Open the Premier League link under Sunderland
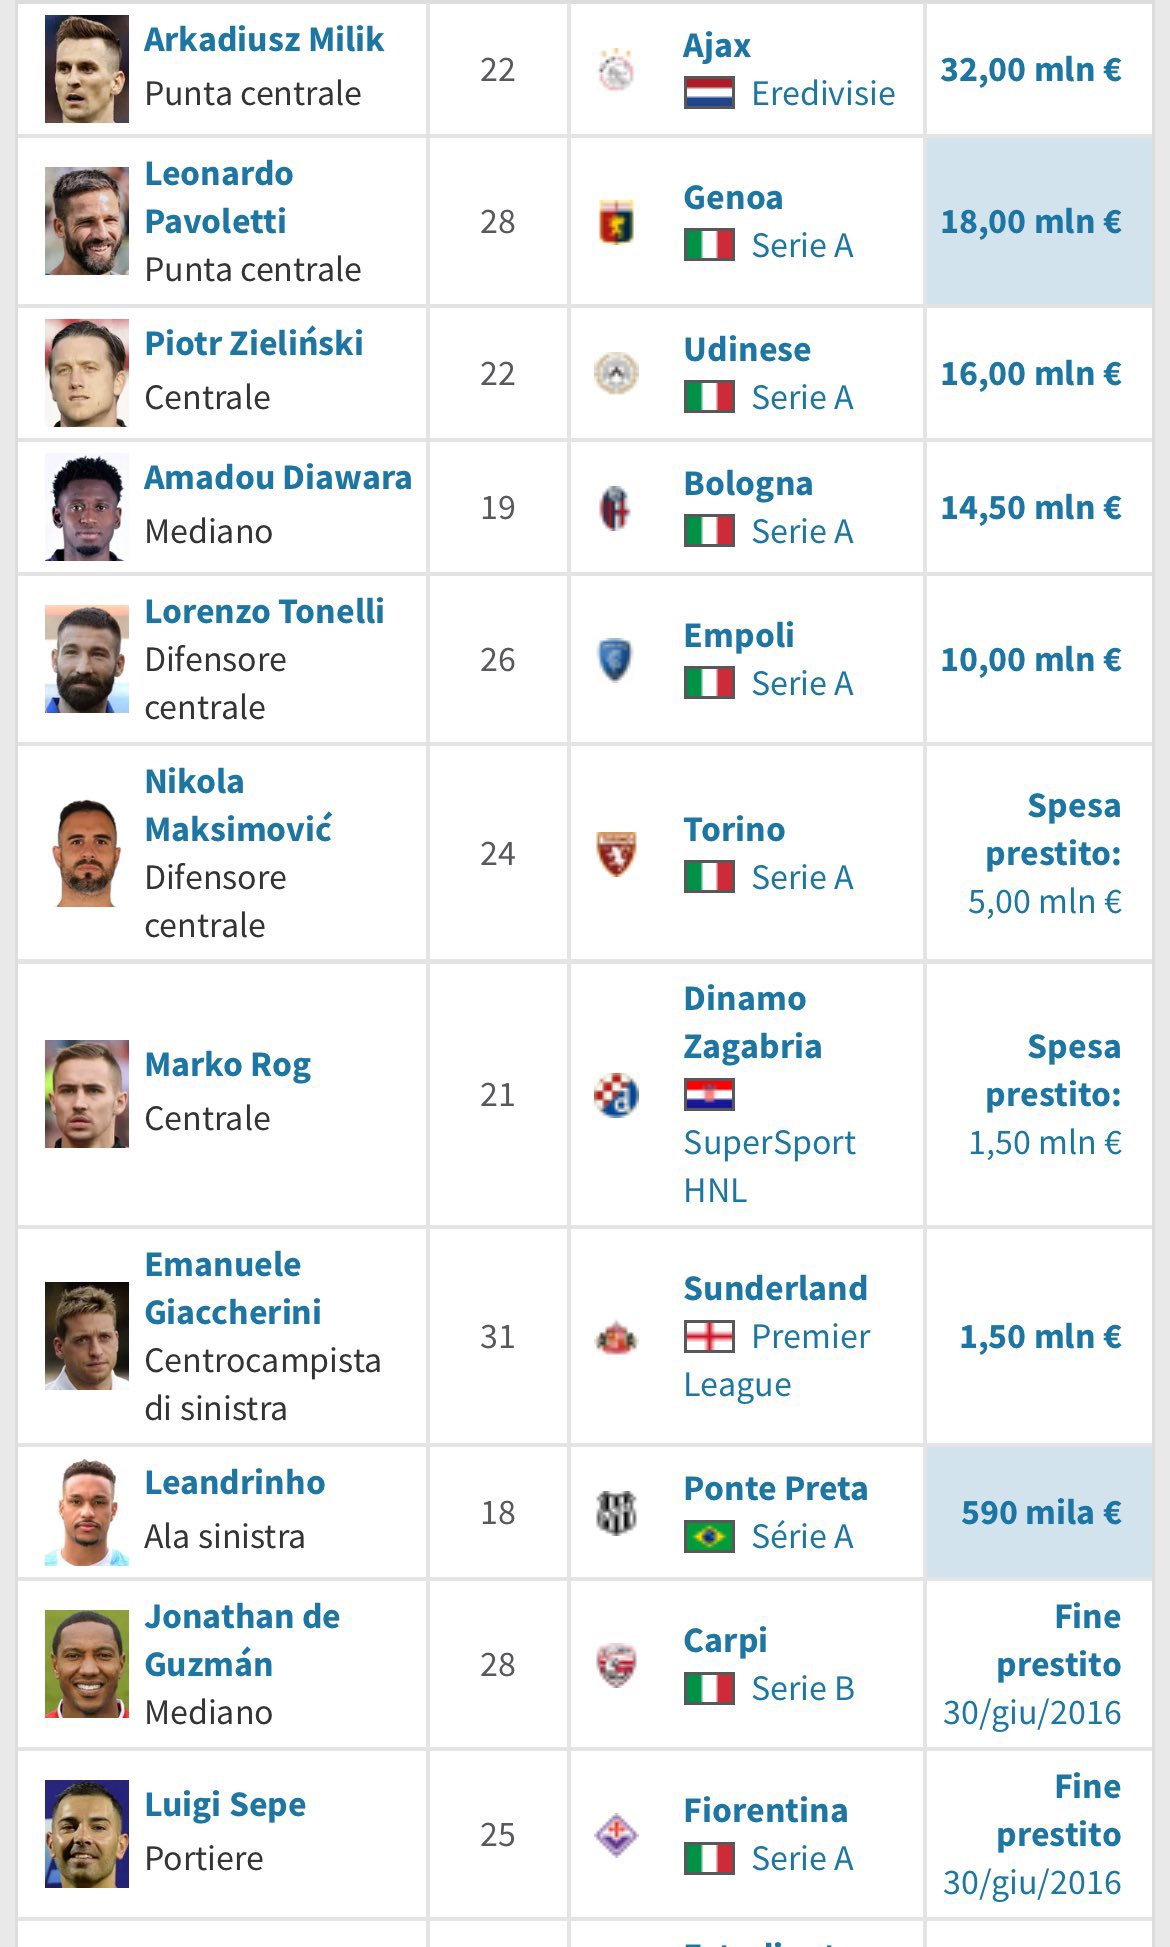Screen dimensions: 1170x1947 [777, 1361]
